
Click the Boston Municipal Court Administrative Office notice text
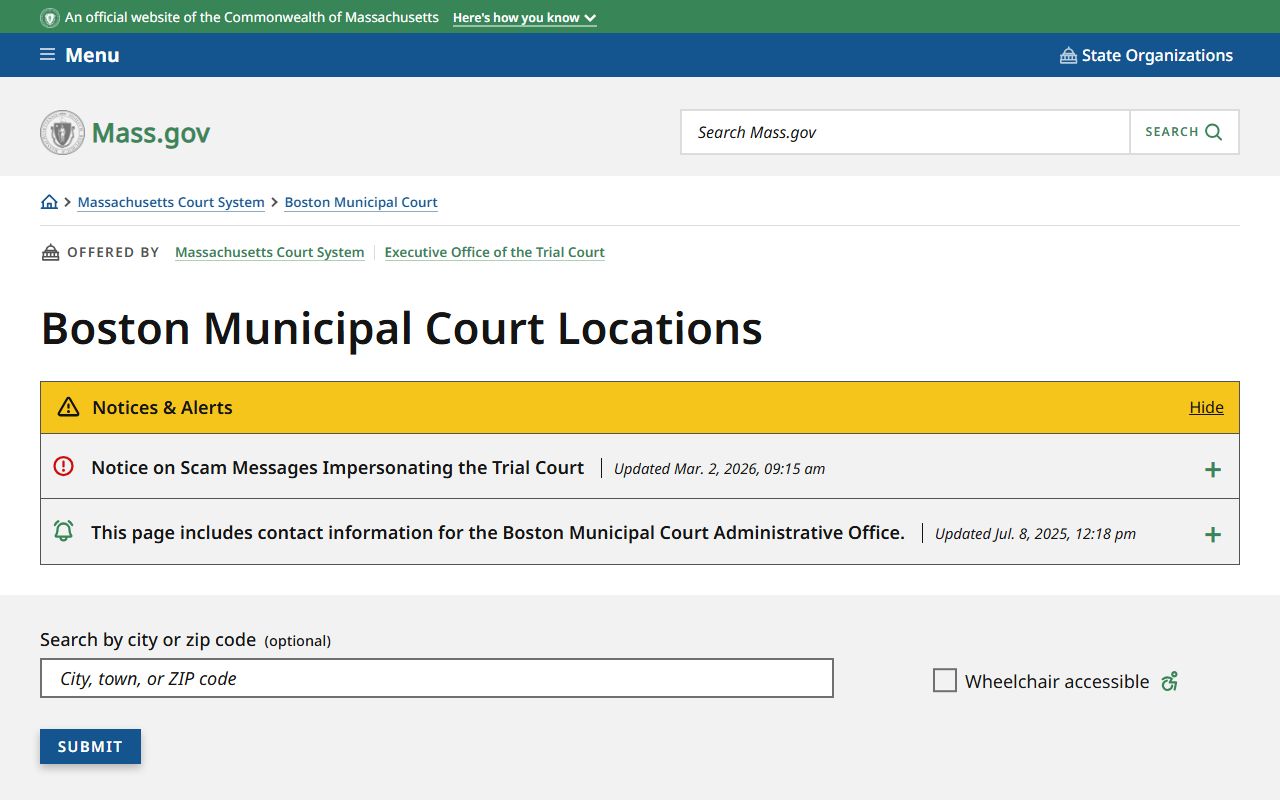pos(498,532)
